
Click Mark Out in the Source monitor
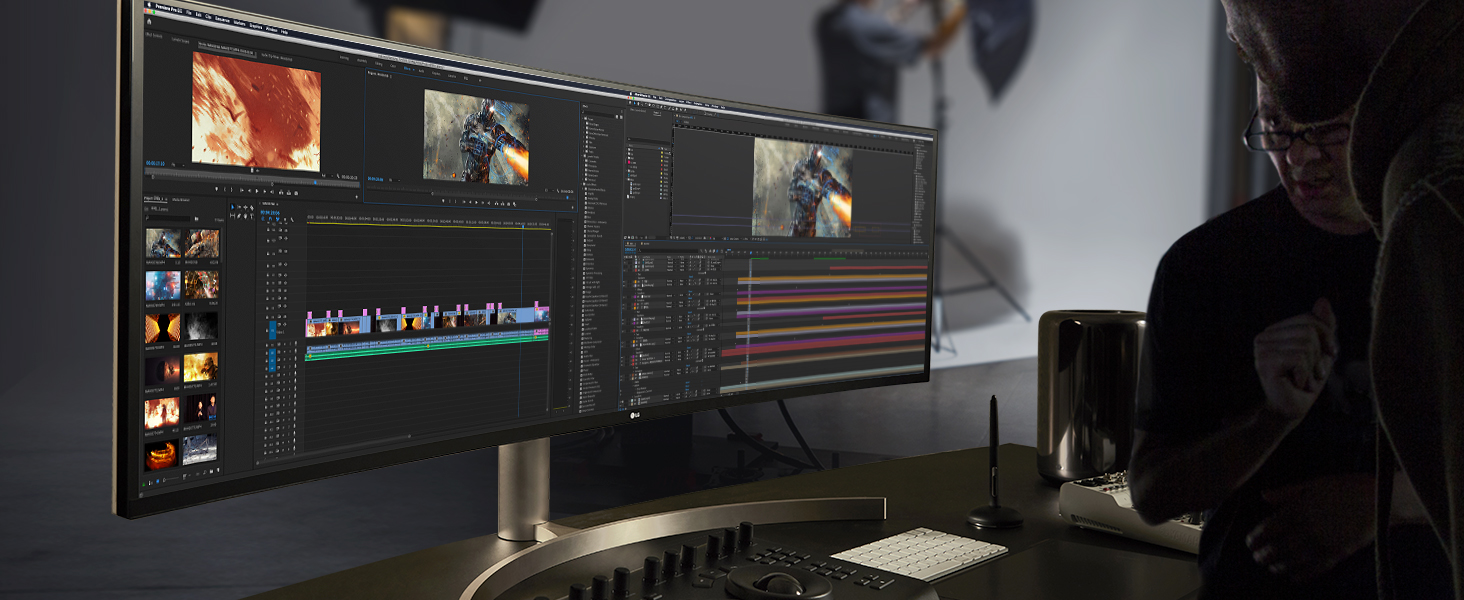pyautogui.click(x=231, y=190)
